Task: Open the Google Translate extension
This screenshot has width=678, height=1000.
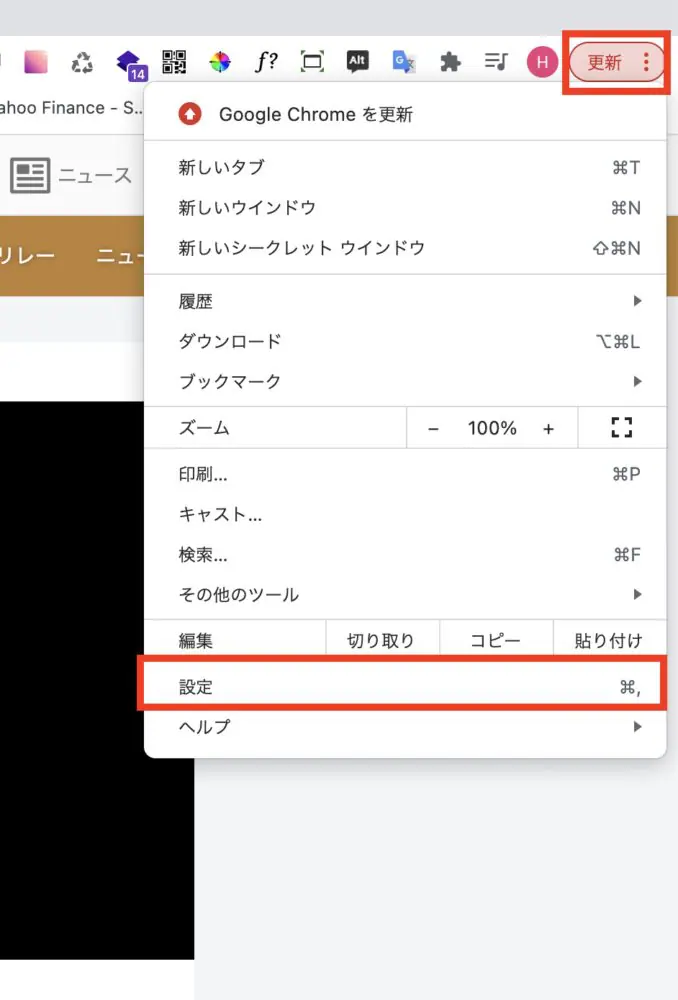Action: [x=404, y=62]
